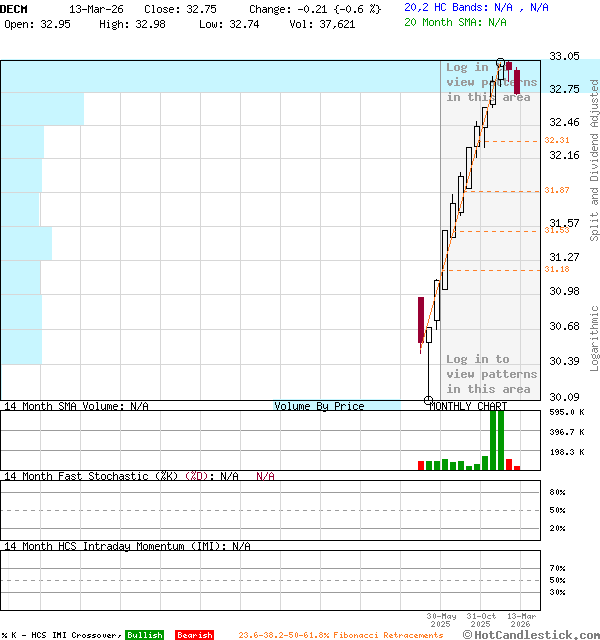
Task: Click the circle marker at chart low
Action: coord(429,400)
